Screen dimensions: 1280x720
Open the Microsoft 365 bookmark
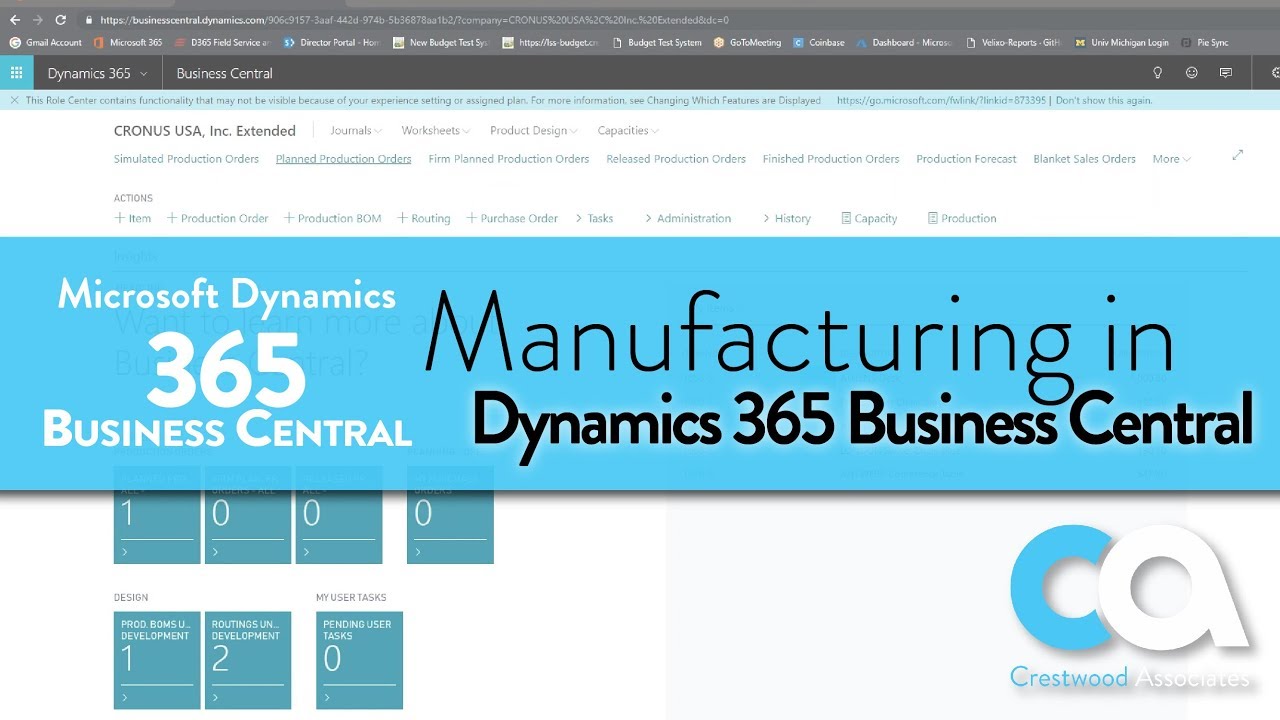(x=127, y=43)
